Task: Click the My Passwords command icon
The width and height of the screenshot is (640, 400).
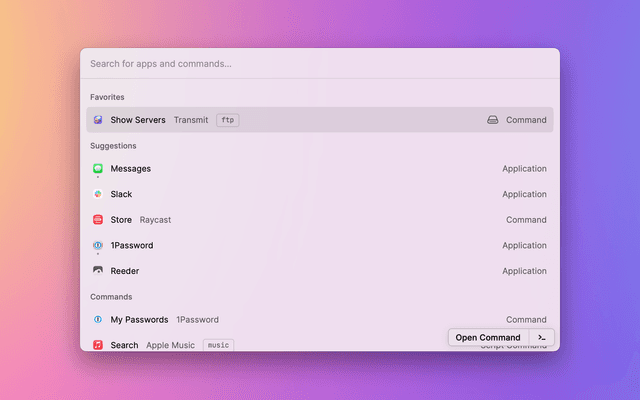Action: [x=98, y=320]
